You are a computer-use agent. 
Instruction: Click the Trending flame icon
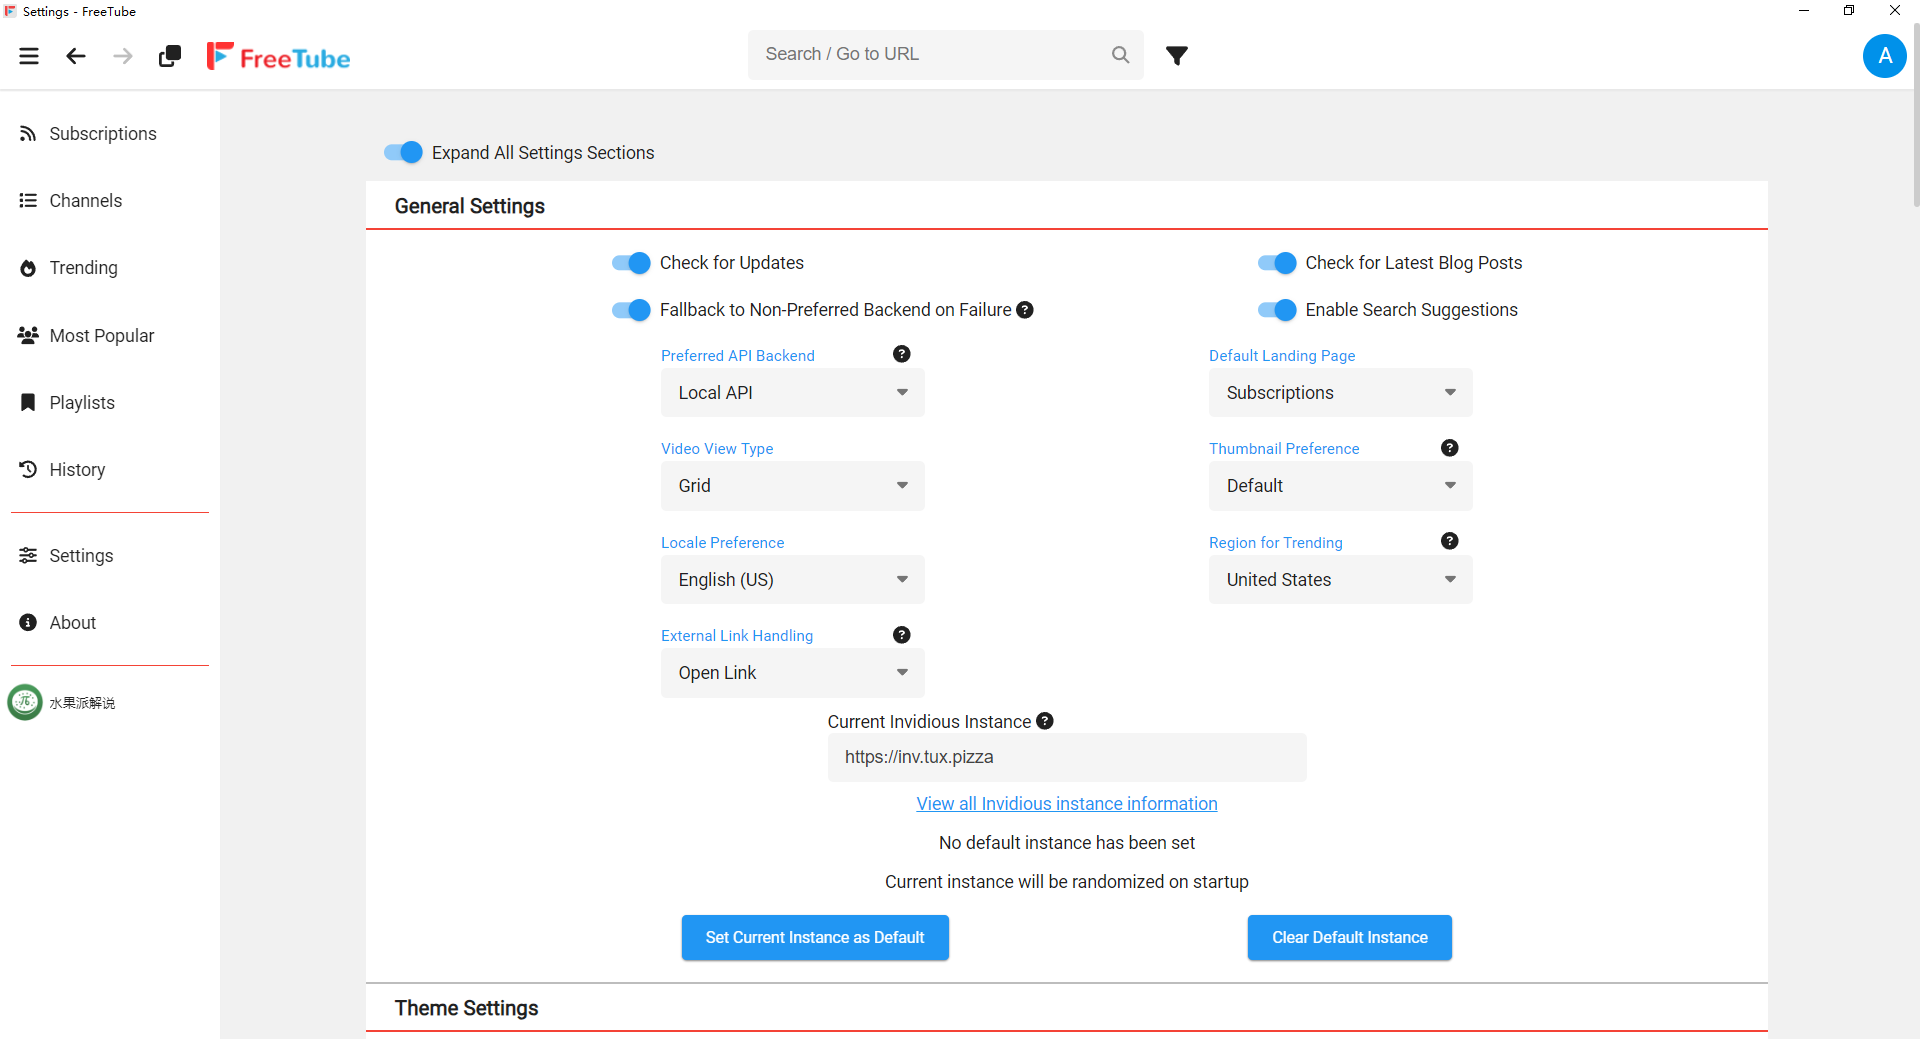pyautogui.click(x=28, y=268)
